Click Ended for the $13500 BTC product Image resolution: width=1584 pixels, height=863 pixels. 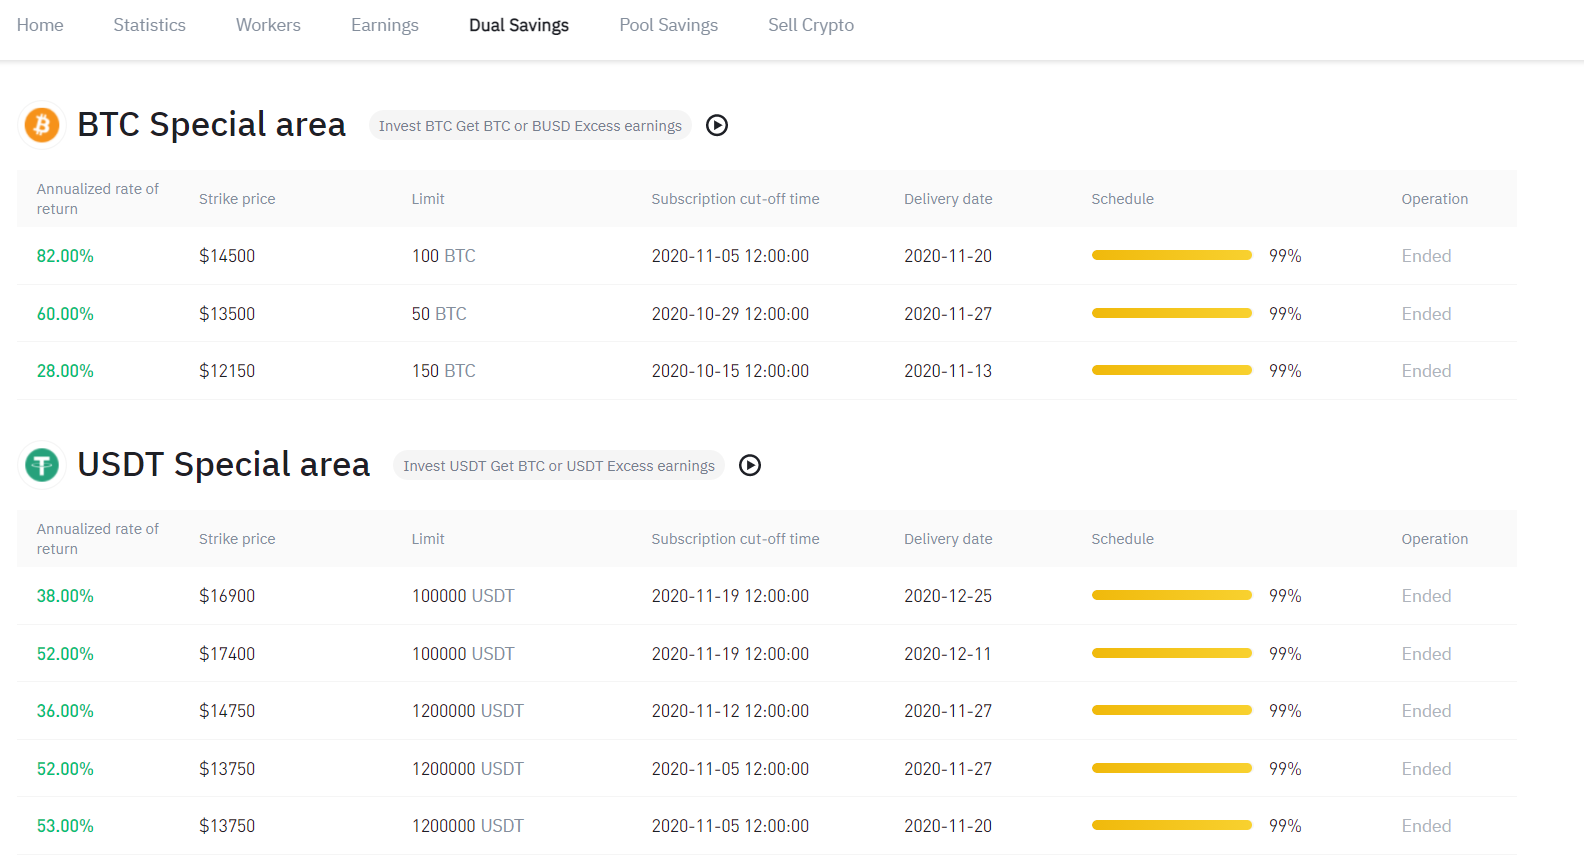coord(1426,314)
